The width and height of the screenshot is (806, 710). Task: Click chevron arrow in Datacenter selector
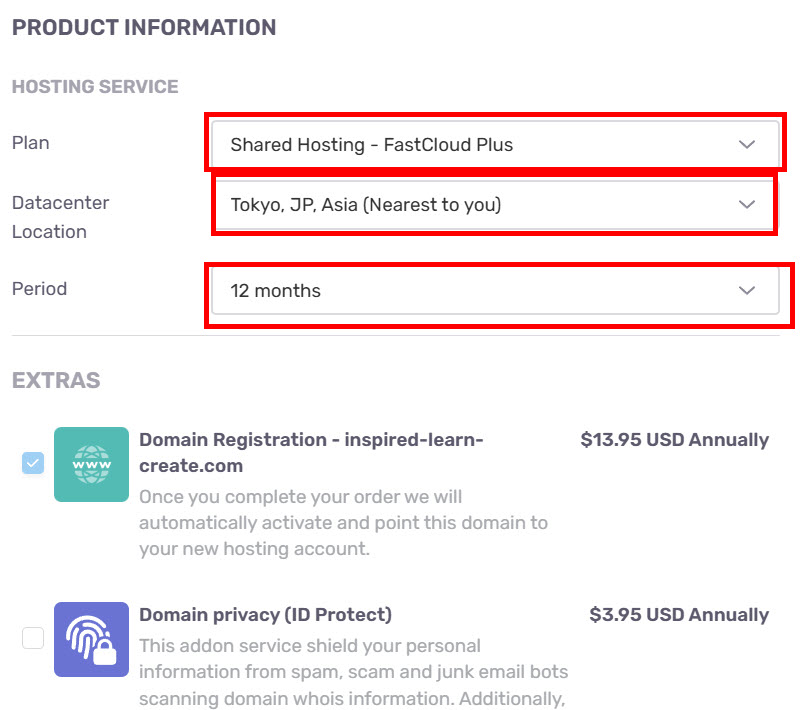747,205
